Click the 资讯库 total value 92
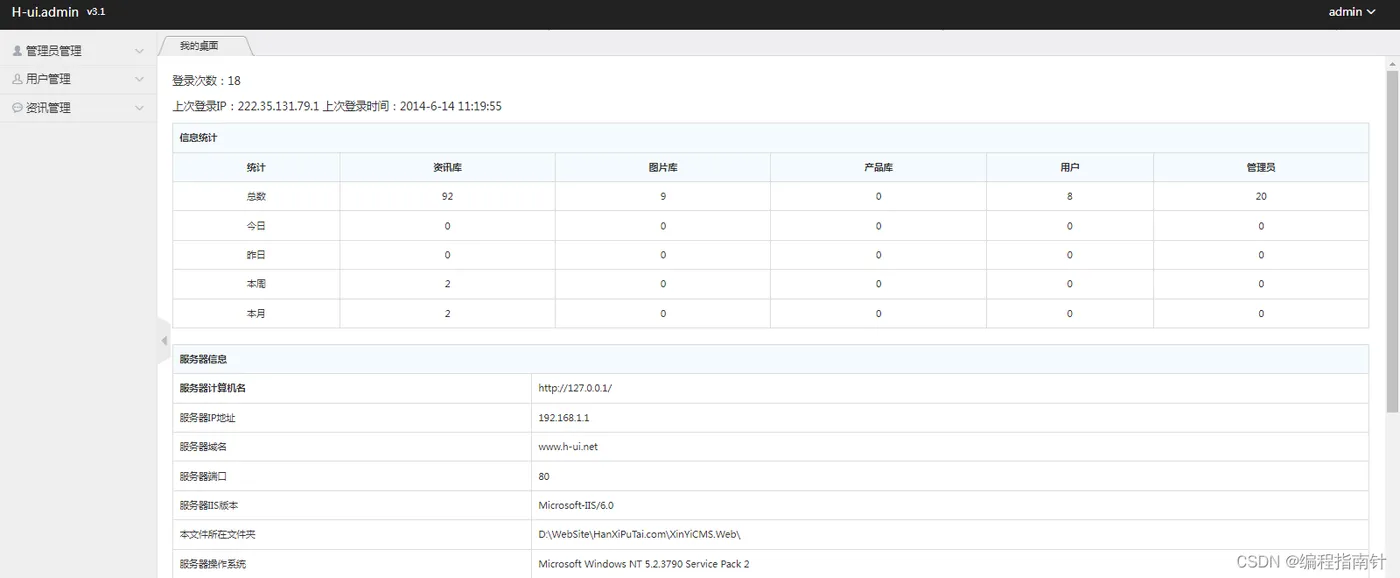Viewport: 1400px width, 578px height. (447, 196)
